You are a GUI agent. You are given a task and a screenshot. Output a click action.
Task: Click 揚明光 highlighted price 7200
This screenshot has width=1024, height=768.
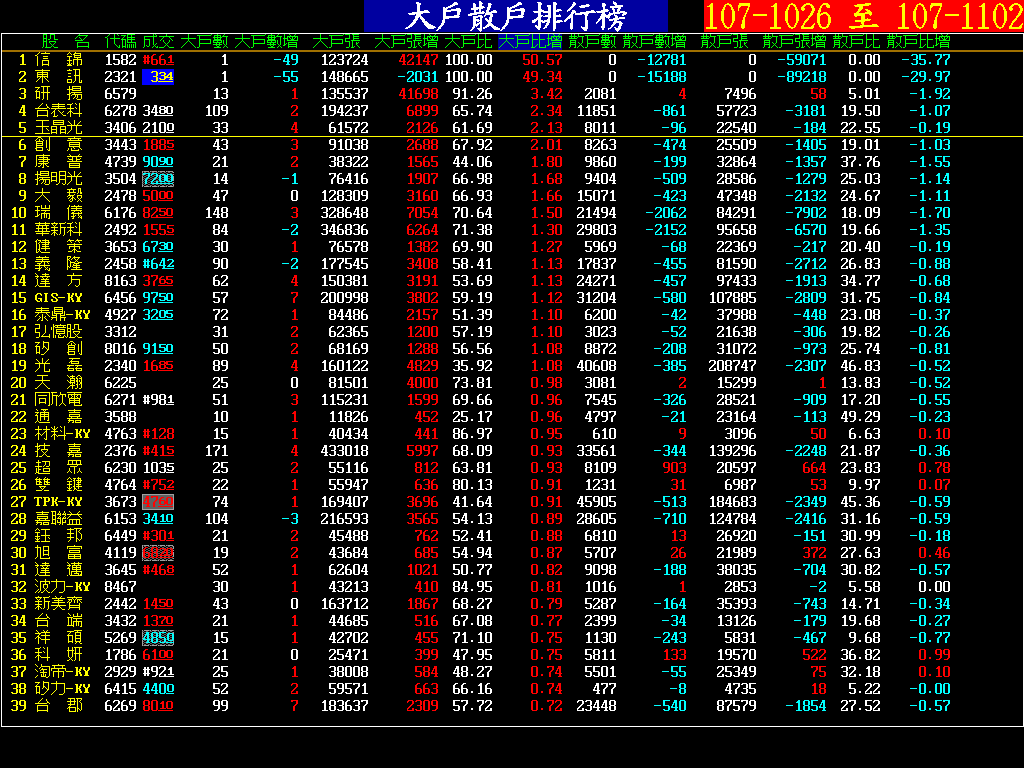pyautogui.click(x=158, y=179)
